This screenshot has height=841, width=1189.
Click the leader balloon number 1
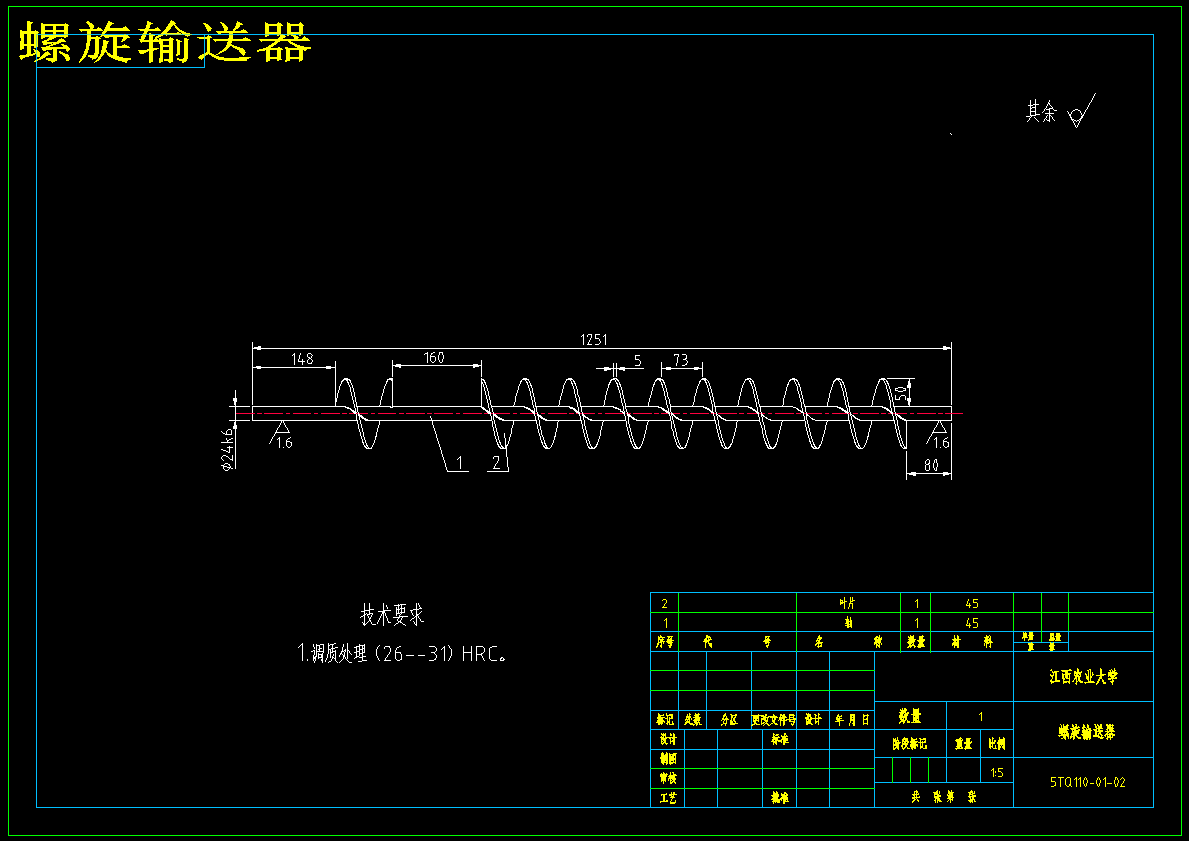pos(459,463)
